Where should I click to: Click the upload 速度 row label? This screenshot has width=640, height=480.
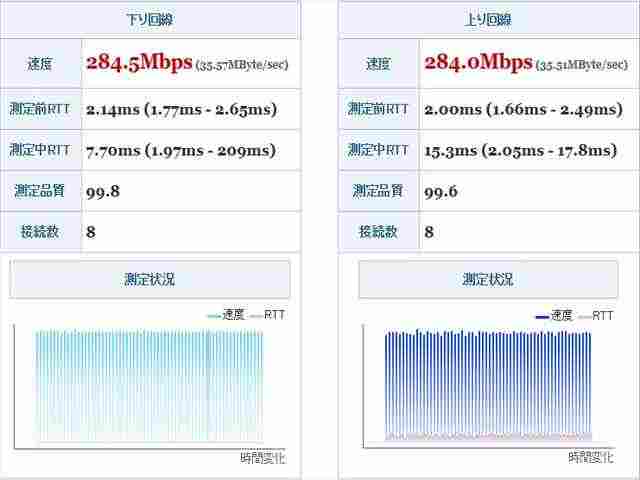coord(378,64)
